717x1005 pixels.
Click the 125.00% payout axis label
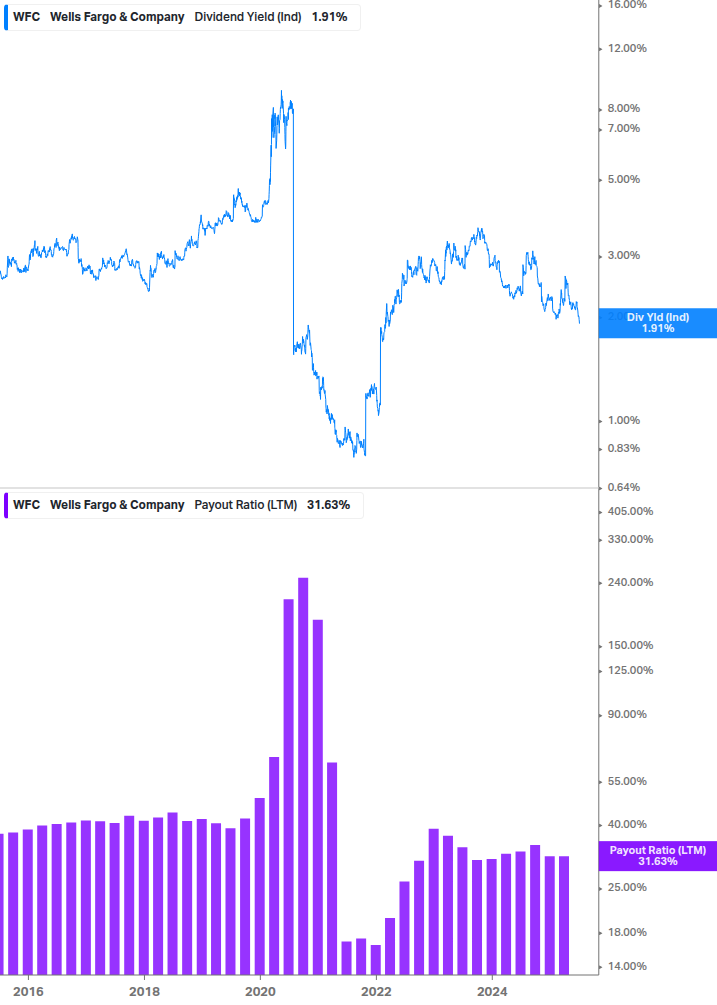click(x=630, y=670)
